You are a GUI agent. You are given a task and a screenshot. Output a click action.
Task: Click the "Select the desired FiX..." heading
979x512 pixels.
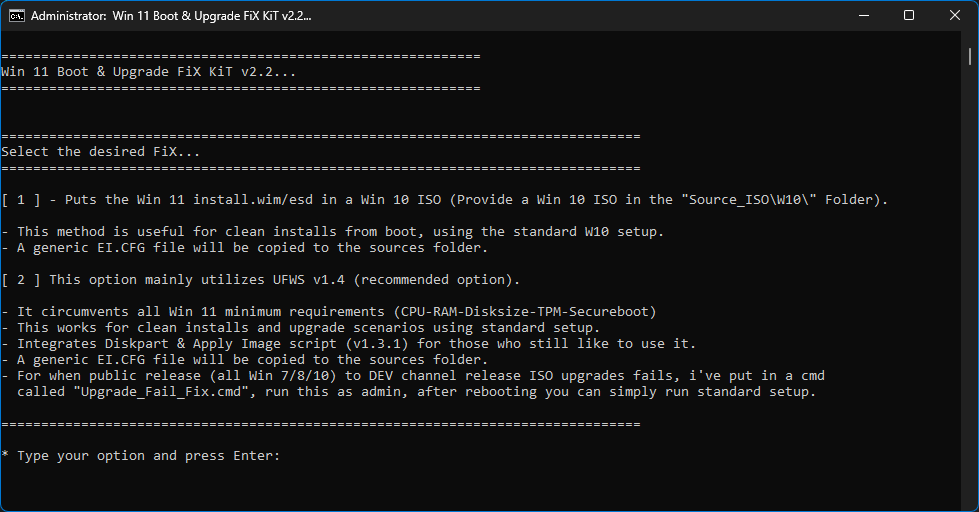100,152
